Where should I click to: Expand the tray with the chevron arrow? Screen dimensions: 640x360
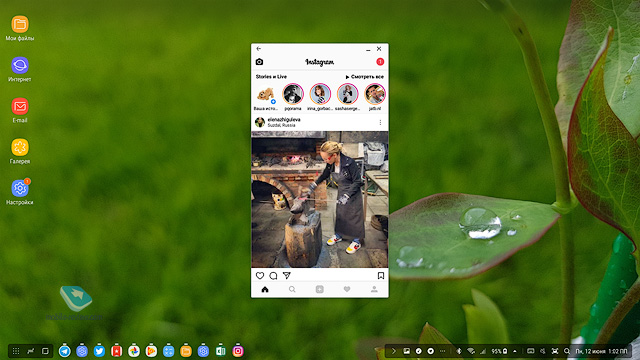pos(393,351)
